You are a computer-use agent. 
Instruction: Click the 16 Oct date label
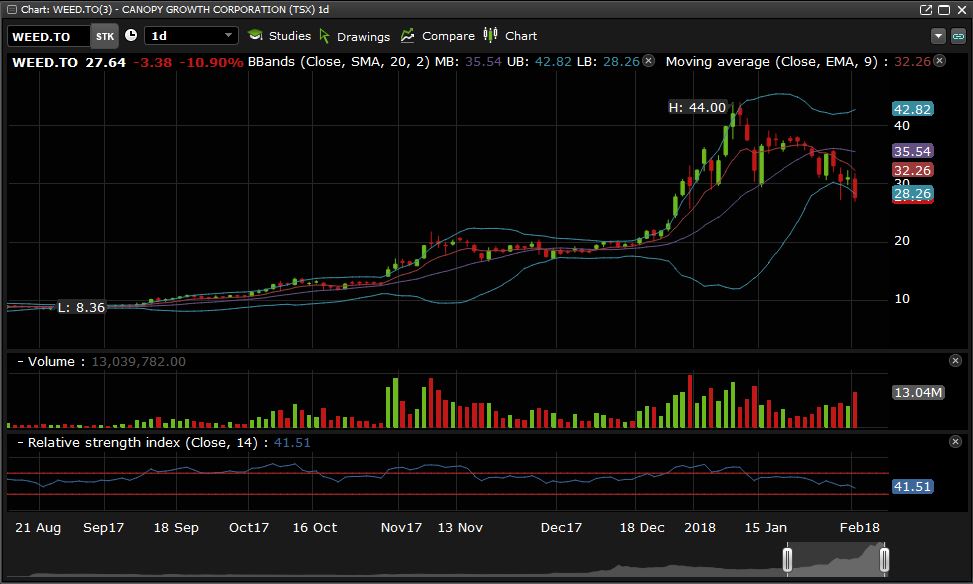315,528
